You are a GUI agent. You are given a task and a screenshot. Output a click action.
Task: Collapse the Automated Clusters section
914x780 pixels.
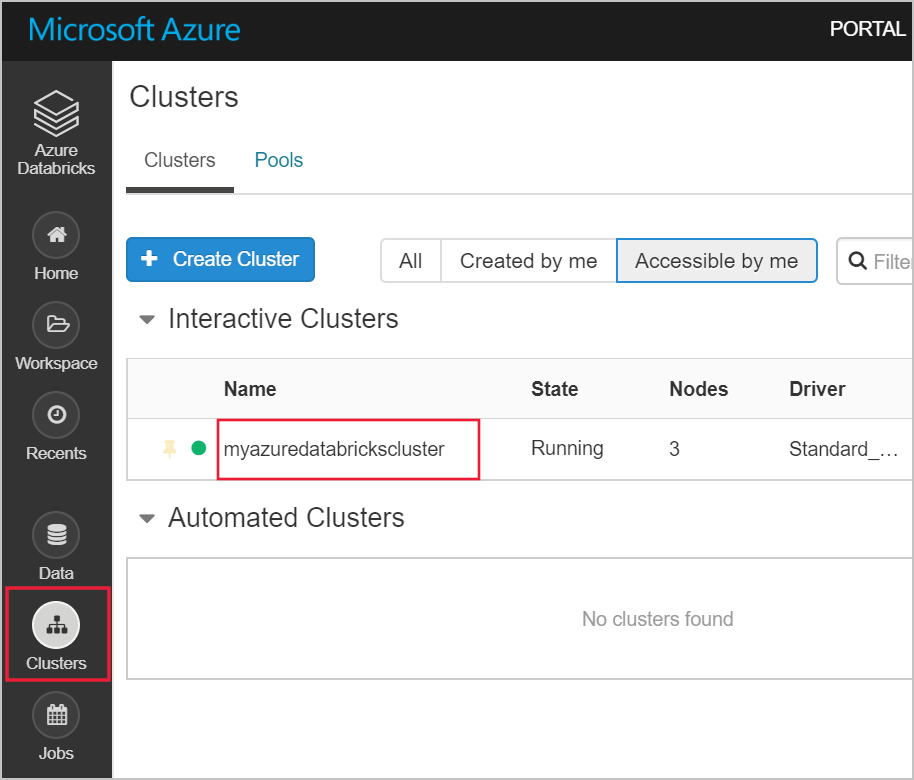pyautogui.click(x=147, y=518)
